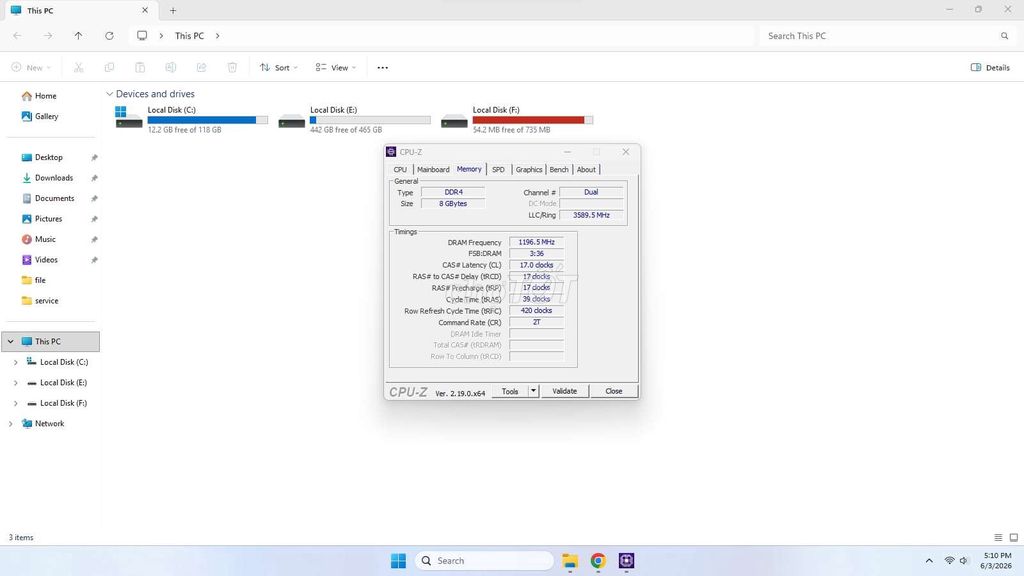This screenshot has width=1024, height=576.
Task: Open Home in the navigation pane
Action: click(39, 96)
